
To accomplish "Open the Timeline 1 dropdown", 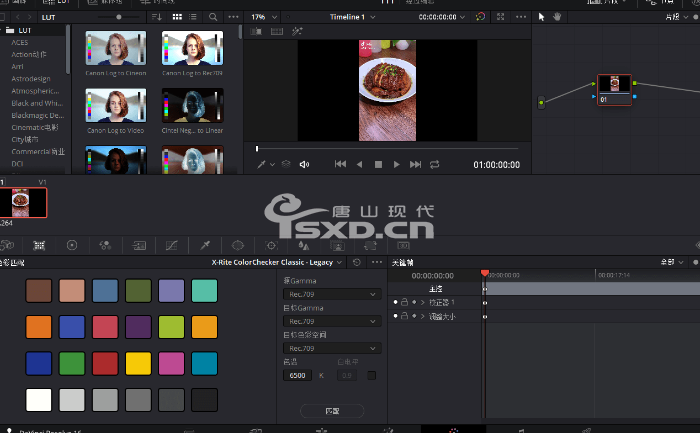I will pyautogui.click(x=353, y=17).
